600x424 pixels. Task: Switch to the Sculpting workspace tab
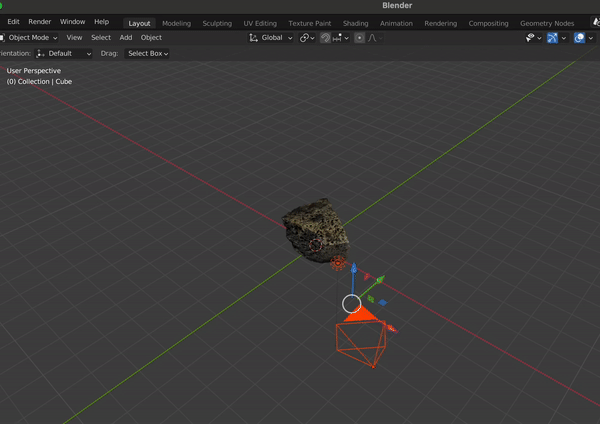[217, 23]
